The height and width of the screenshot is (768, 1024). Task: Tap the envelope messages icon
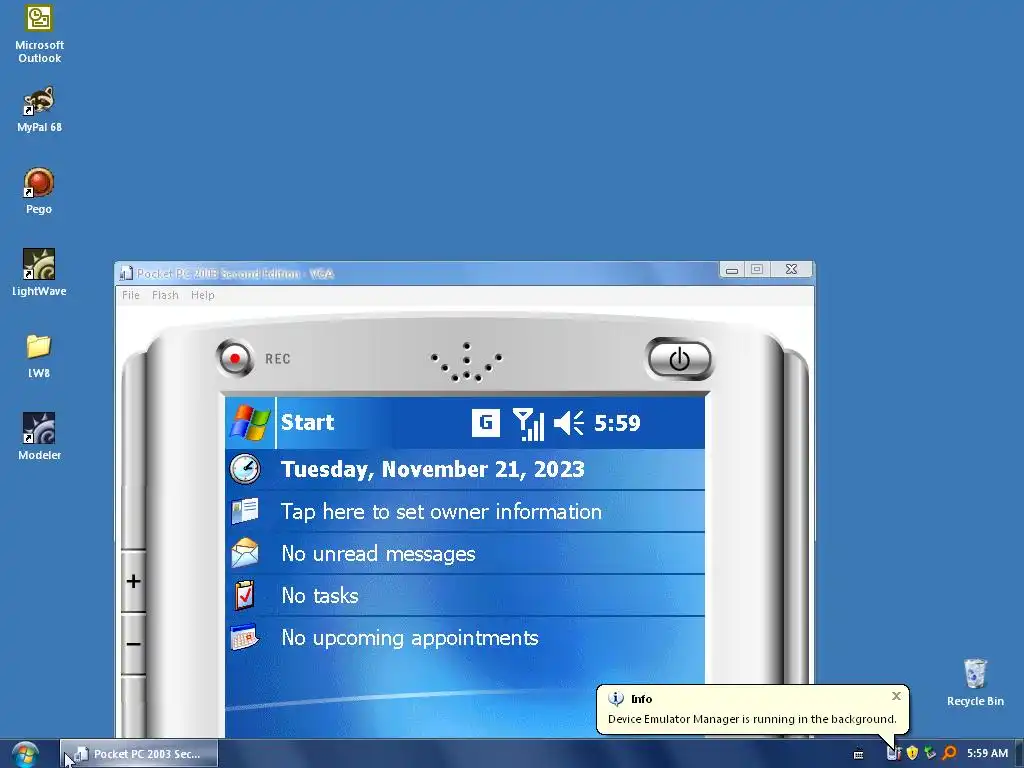tap(245, 552)
